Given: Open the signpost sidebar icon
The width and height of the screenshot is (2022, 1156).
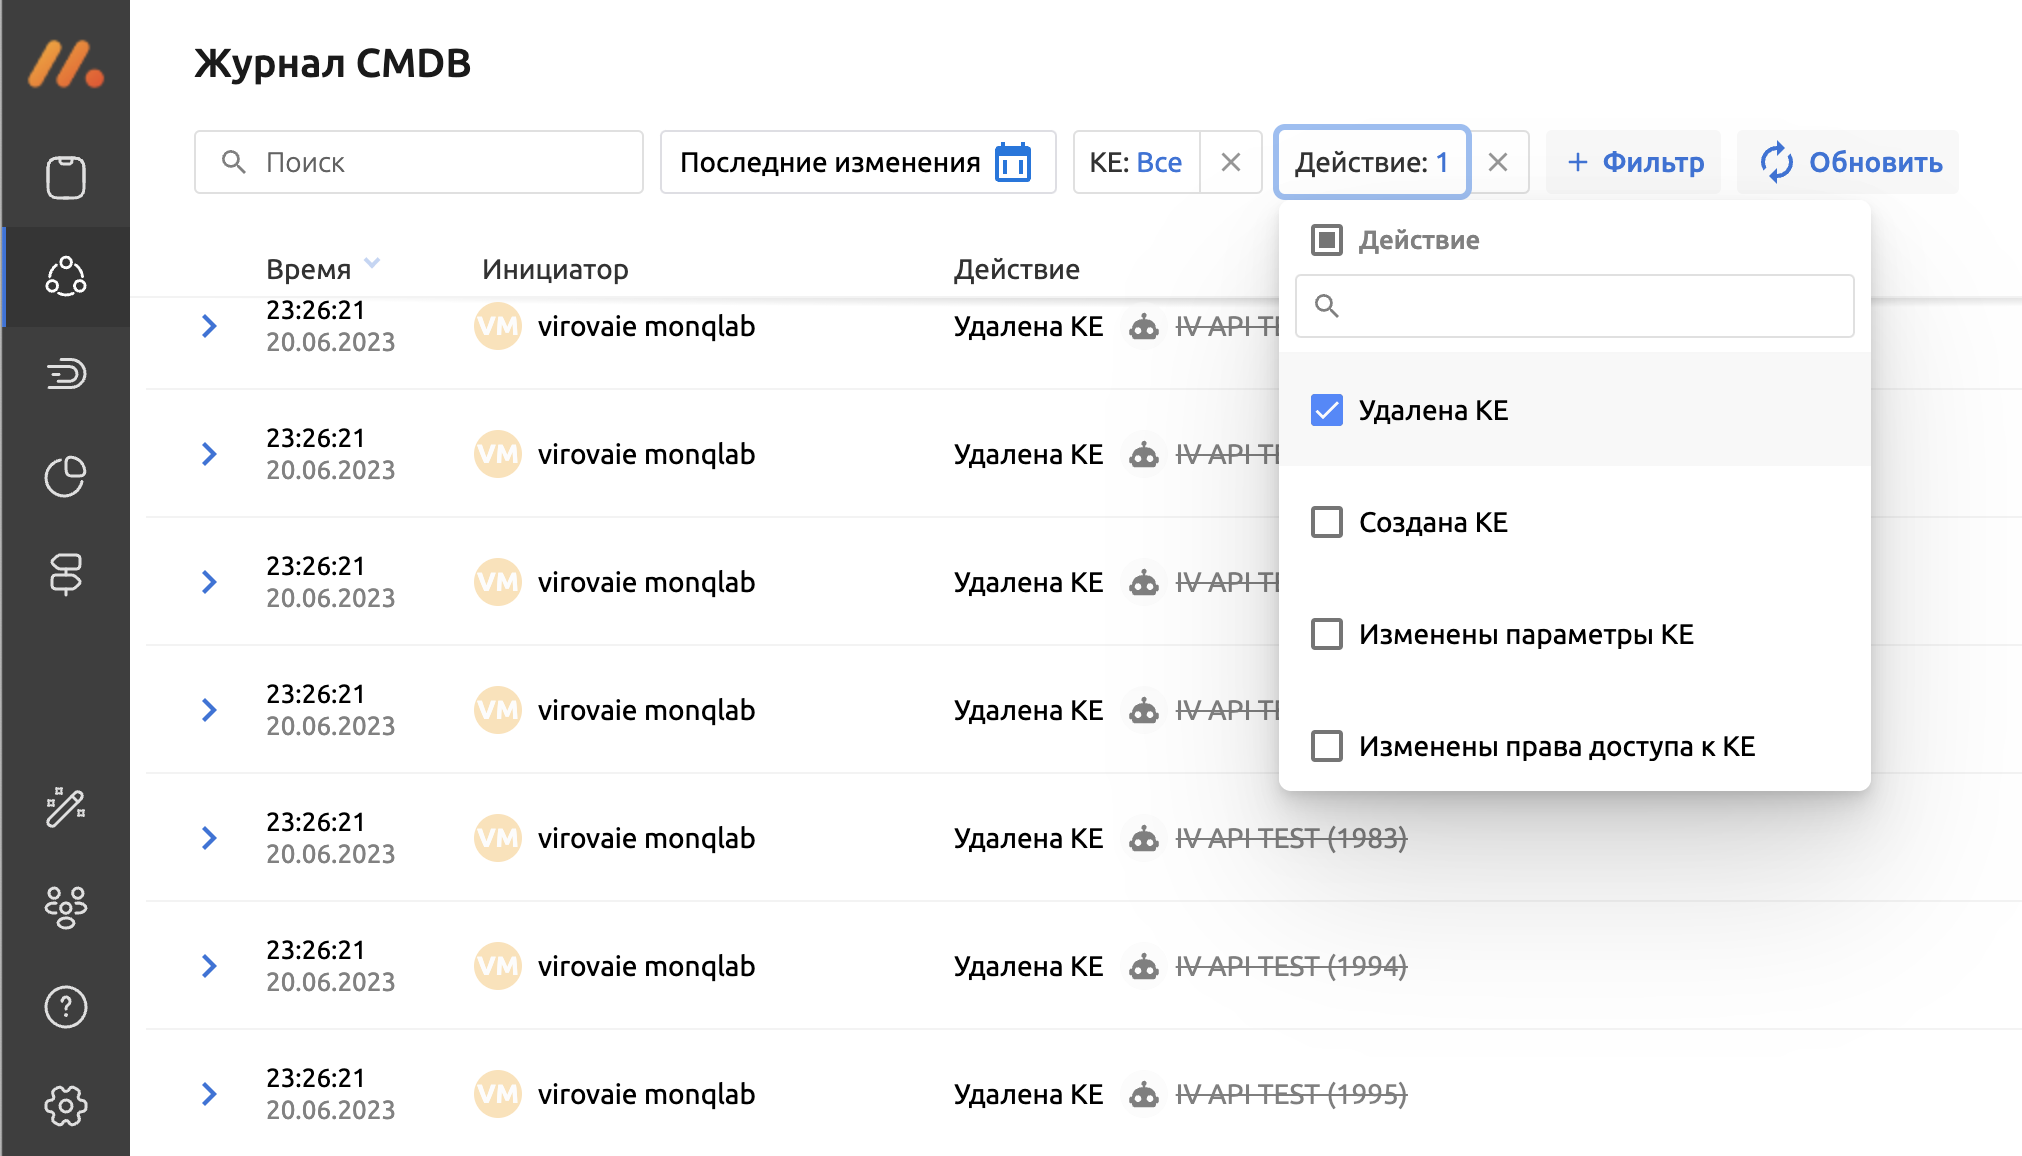Looking at the screenshot, I should (66, 574).
